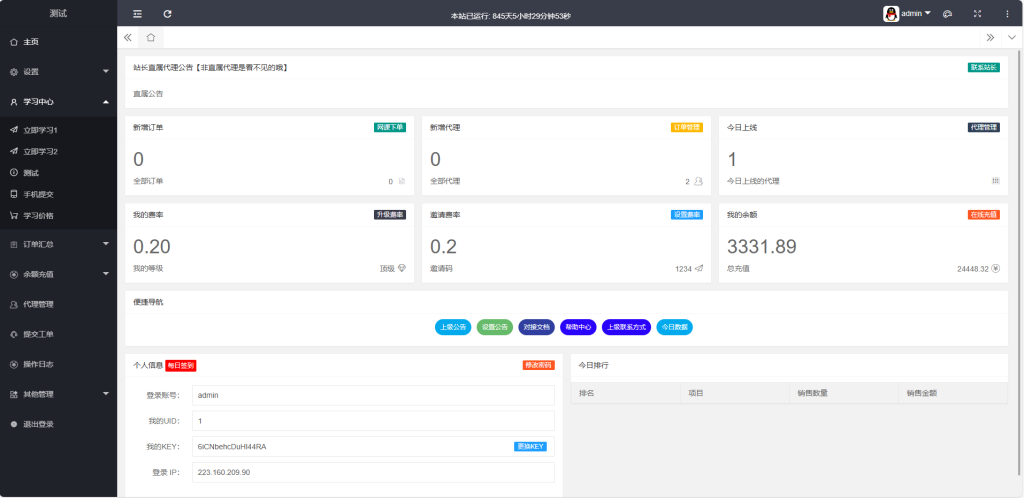This screenshot has height=498, width=1024.
Task: Enter fullscreen using the expand icon
Action: tap(977, 14)
